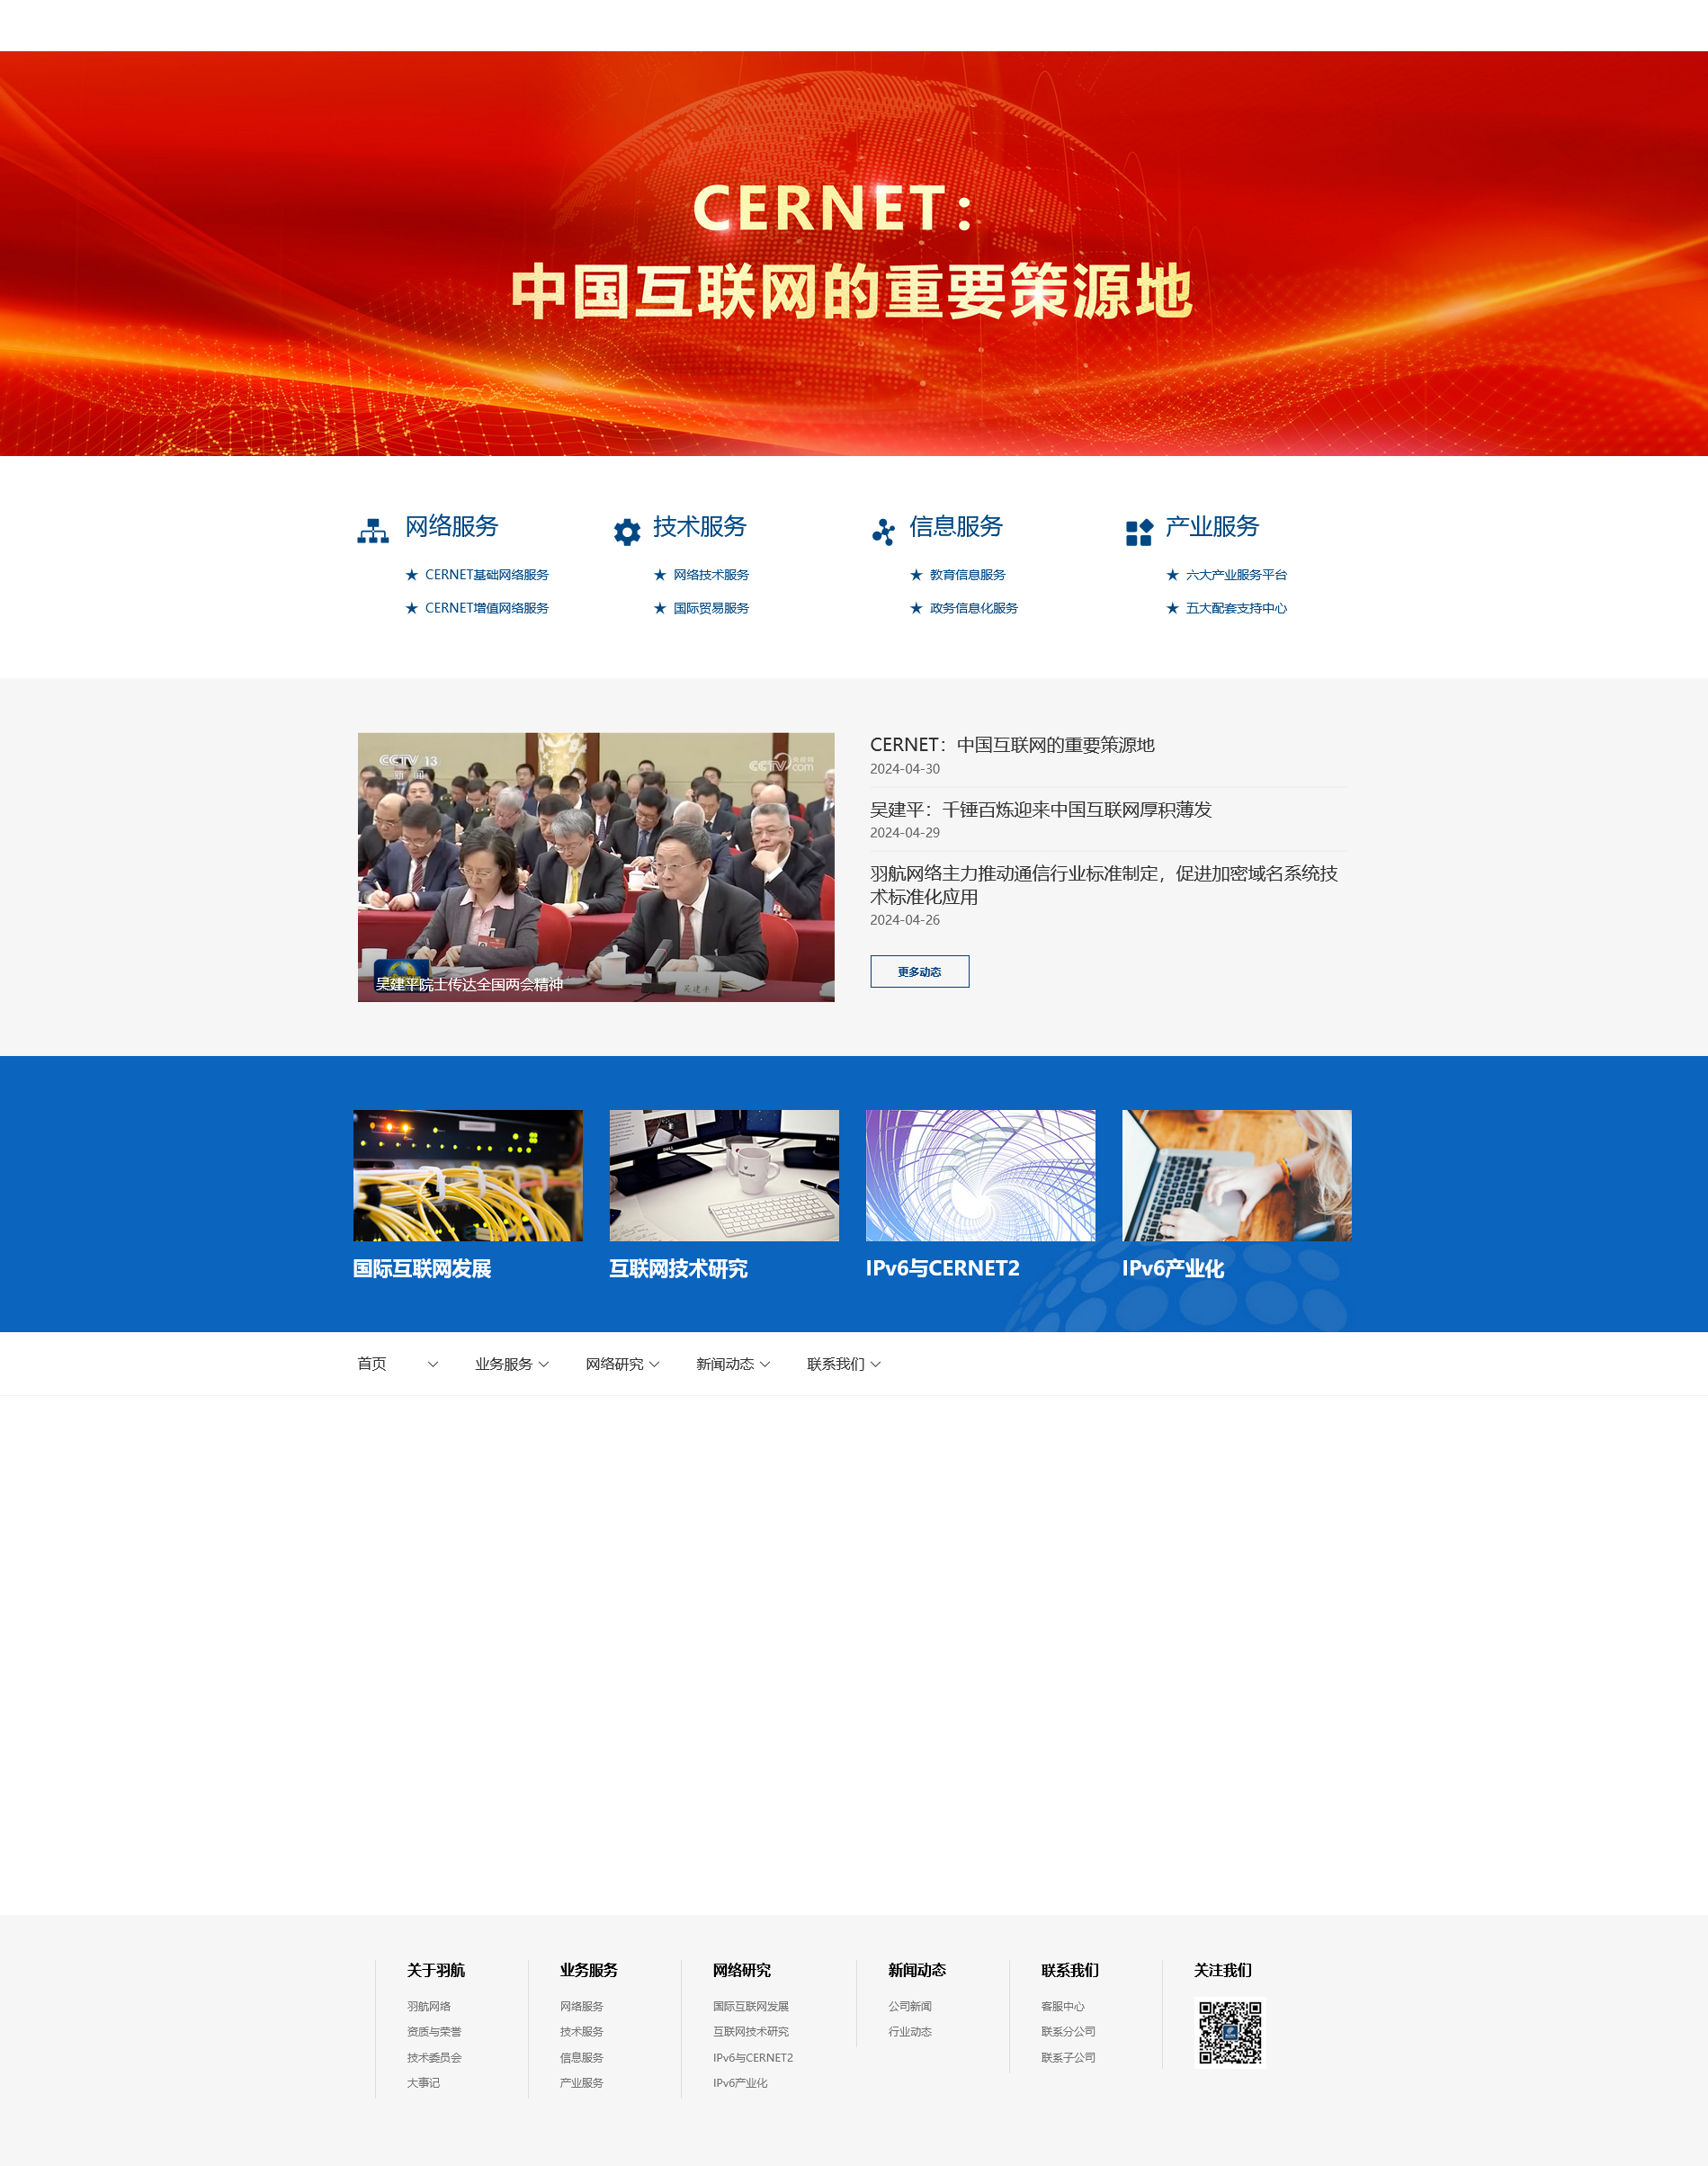This screenshot has width=1708, height=2166.
Task: Open the 产业服务 section heading
Action: [x=1212, y=527]
